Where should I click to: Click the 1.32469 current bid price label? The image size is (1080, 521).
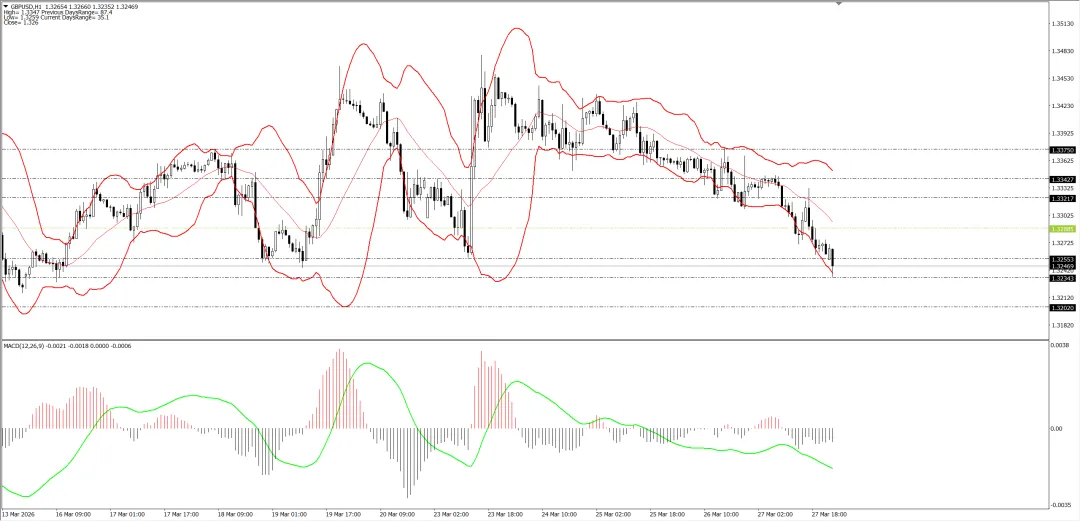click(x=1062, y=265)
